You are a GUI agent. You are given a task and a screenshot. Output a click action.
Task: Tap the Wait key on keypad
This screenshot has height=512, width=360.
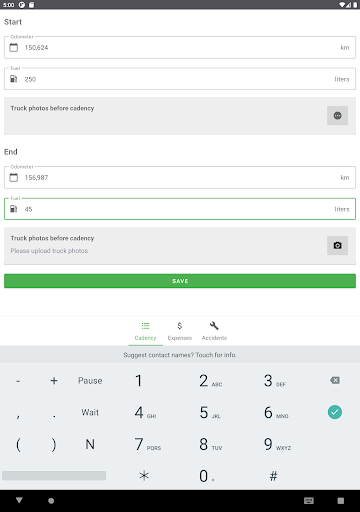[x=90, y=412]
